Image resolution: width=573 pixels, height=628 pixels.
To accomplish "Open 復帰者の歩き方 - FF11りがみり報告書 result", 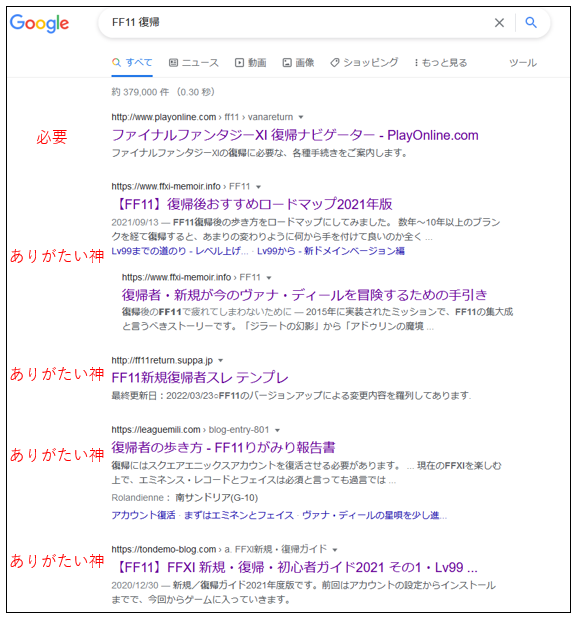I will click(x=223, y=447).
